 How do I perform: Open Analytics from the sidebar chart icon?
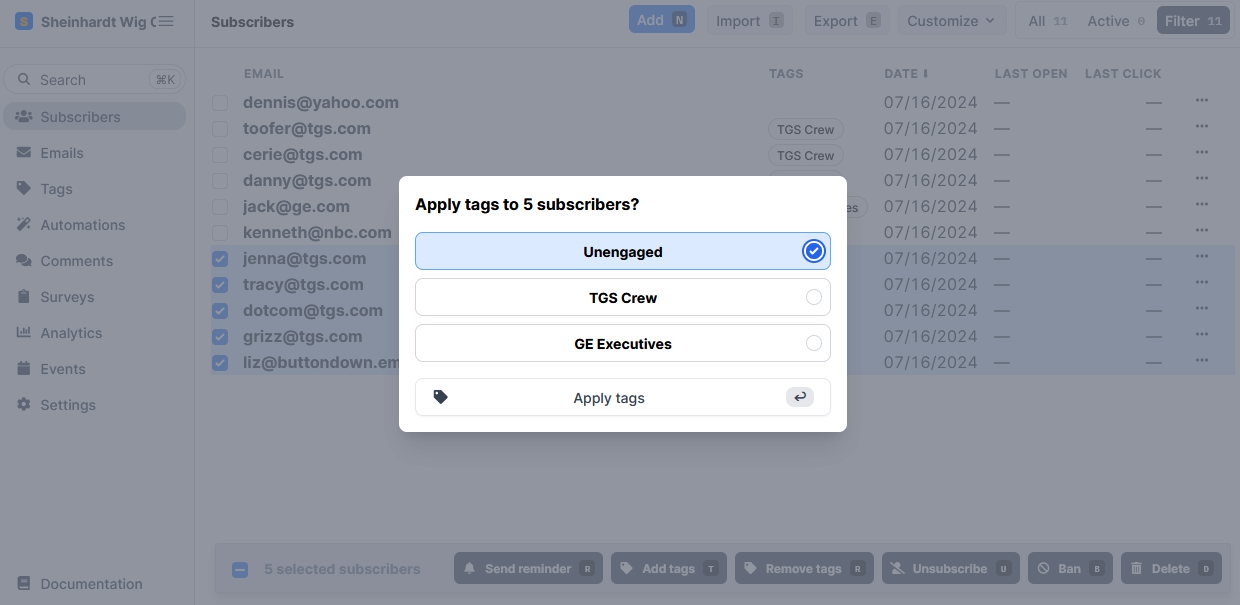(x=23, y=333)
